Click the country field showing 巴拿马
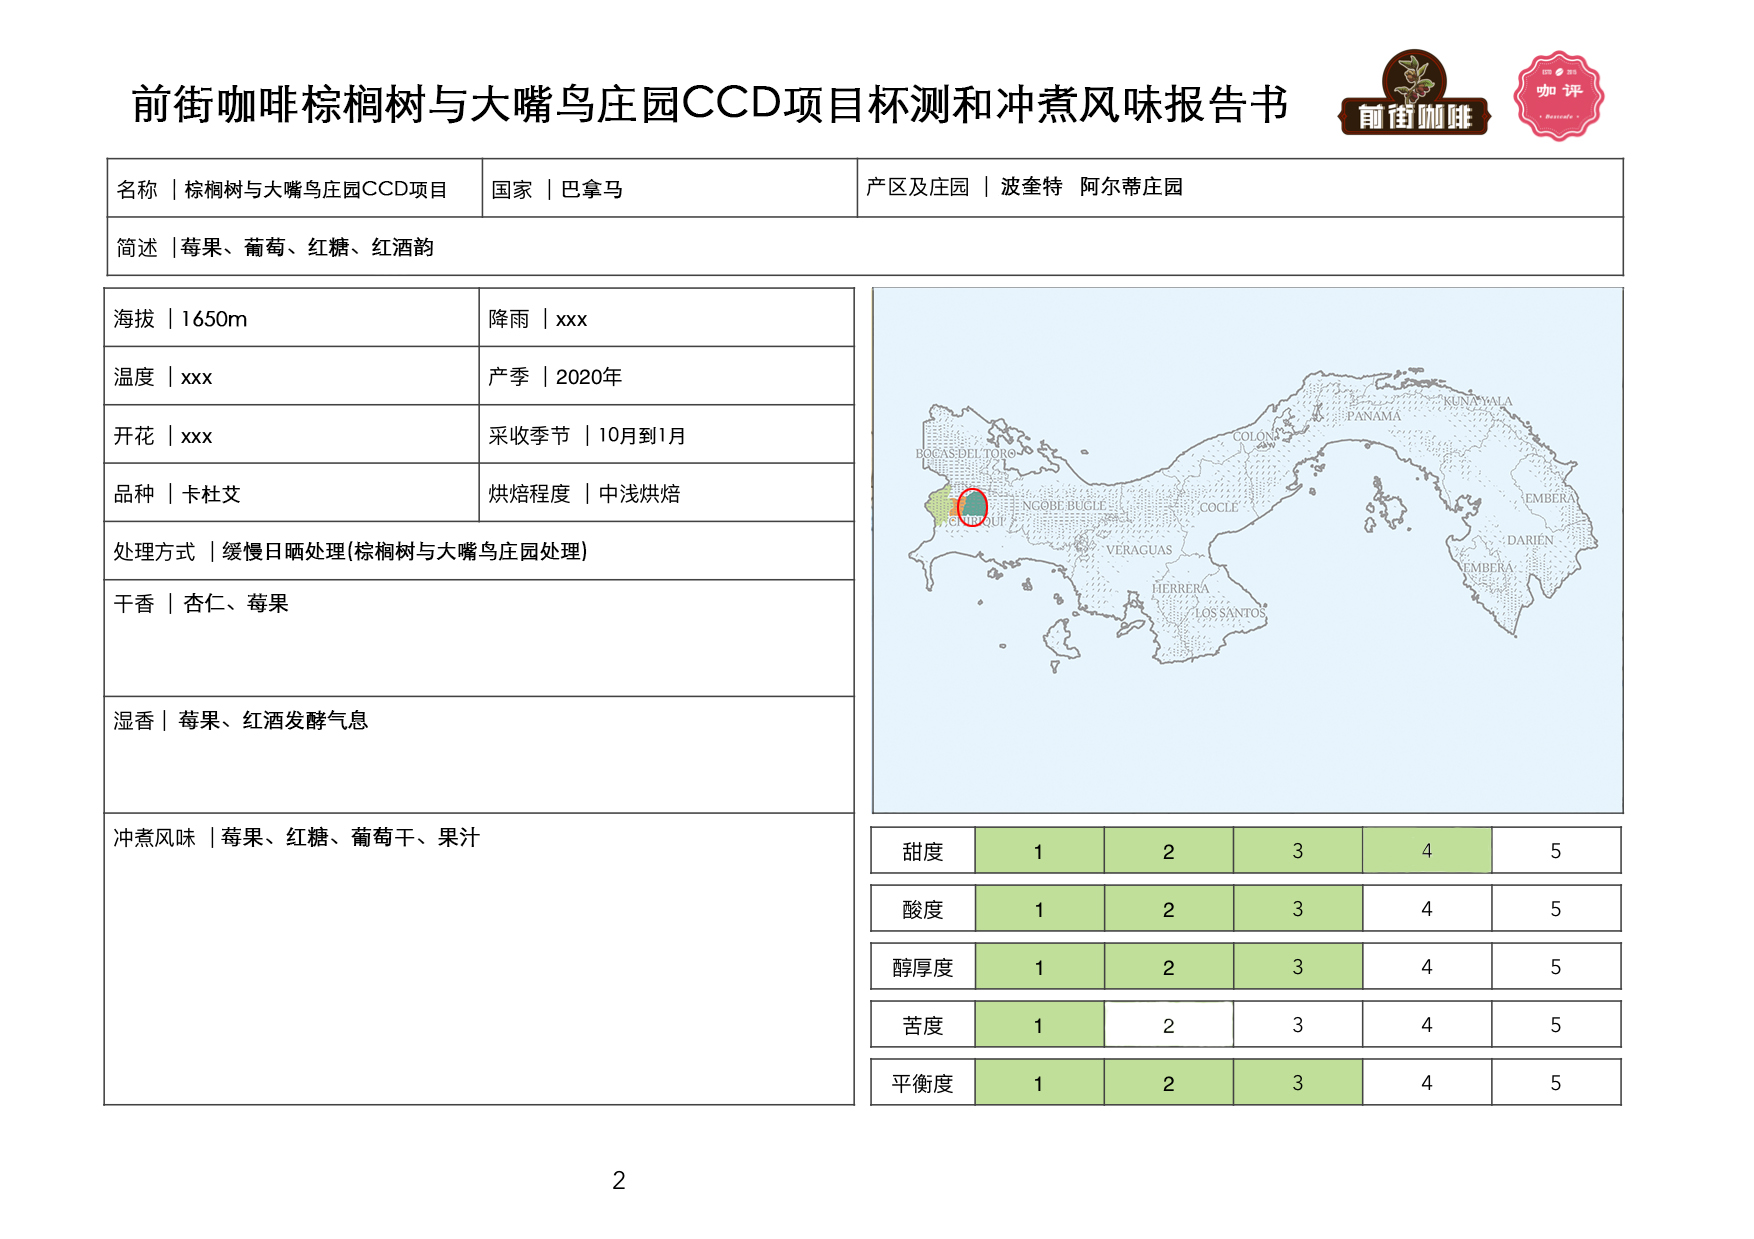1754x1239 pixels. coord(668,189)
